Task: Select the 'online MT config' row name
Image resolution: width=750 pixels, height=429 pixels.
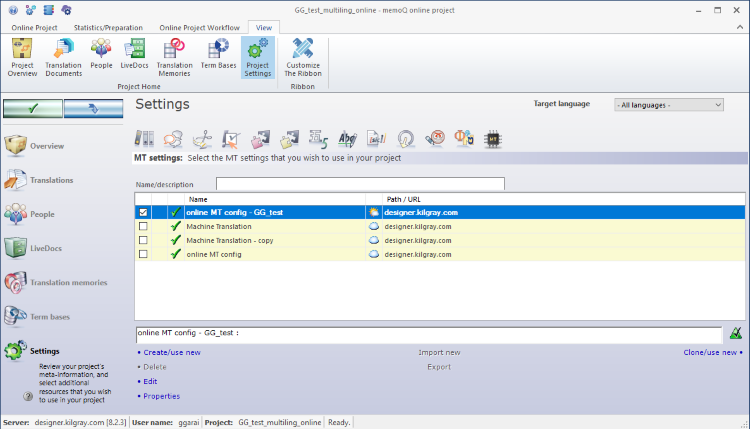Action: pyautogui.click(x=214, y=254)
